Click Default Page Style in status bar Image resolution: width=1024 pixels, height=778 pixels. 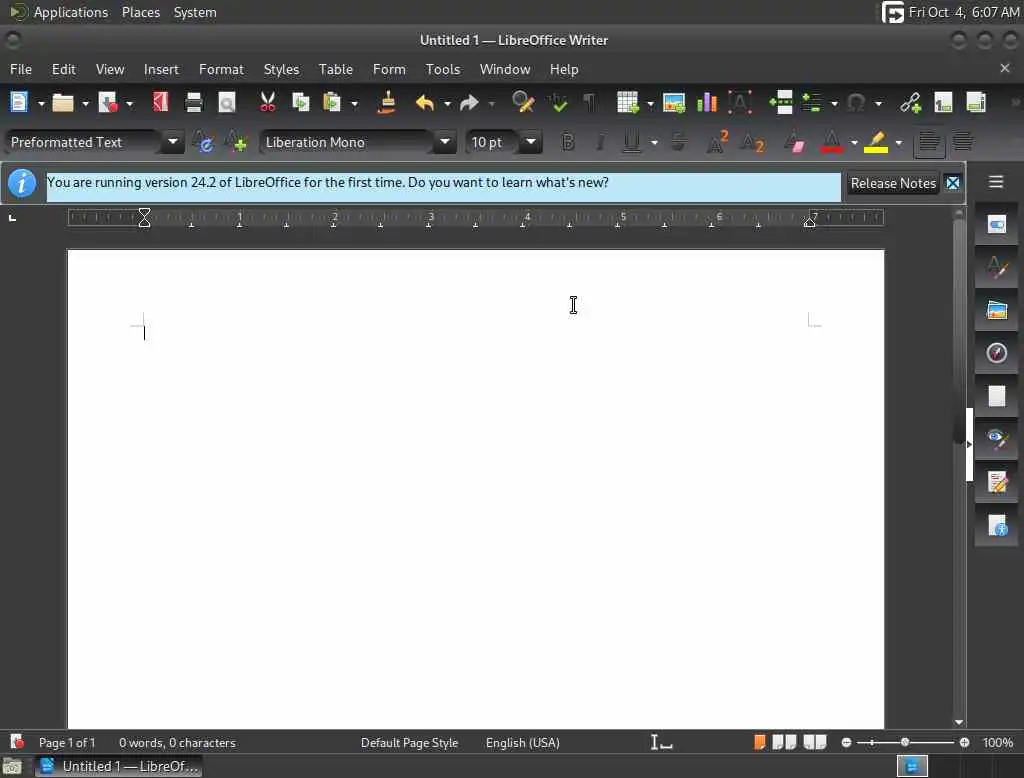pyautogui.click(x=409, y=743)
